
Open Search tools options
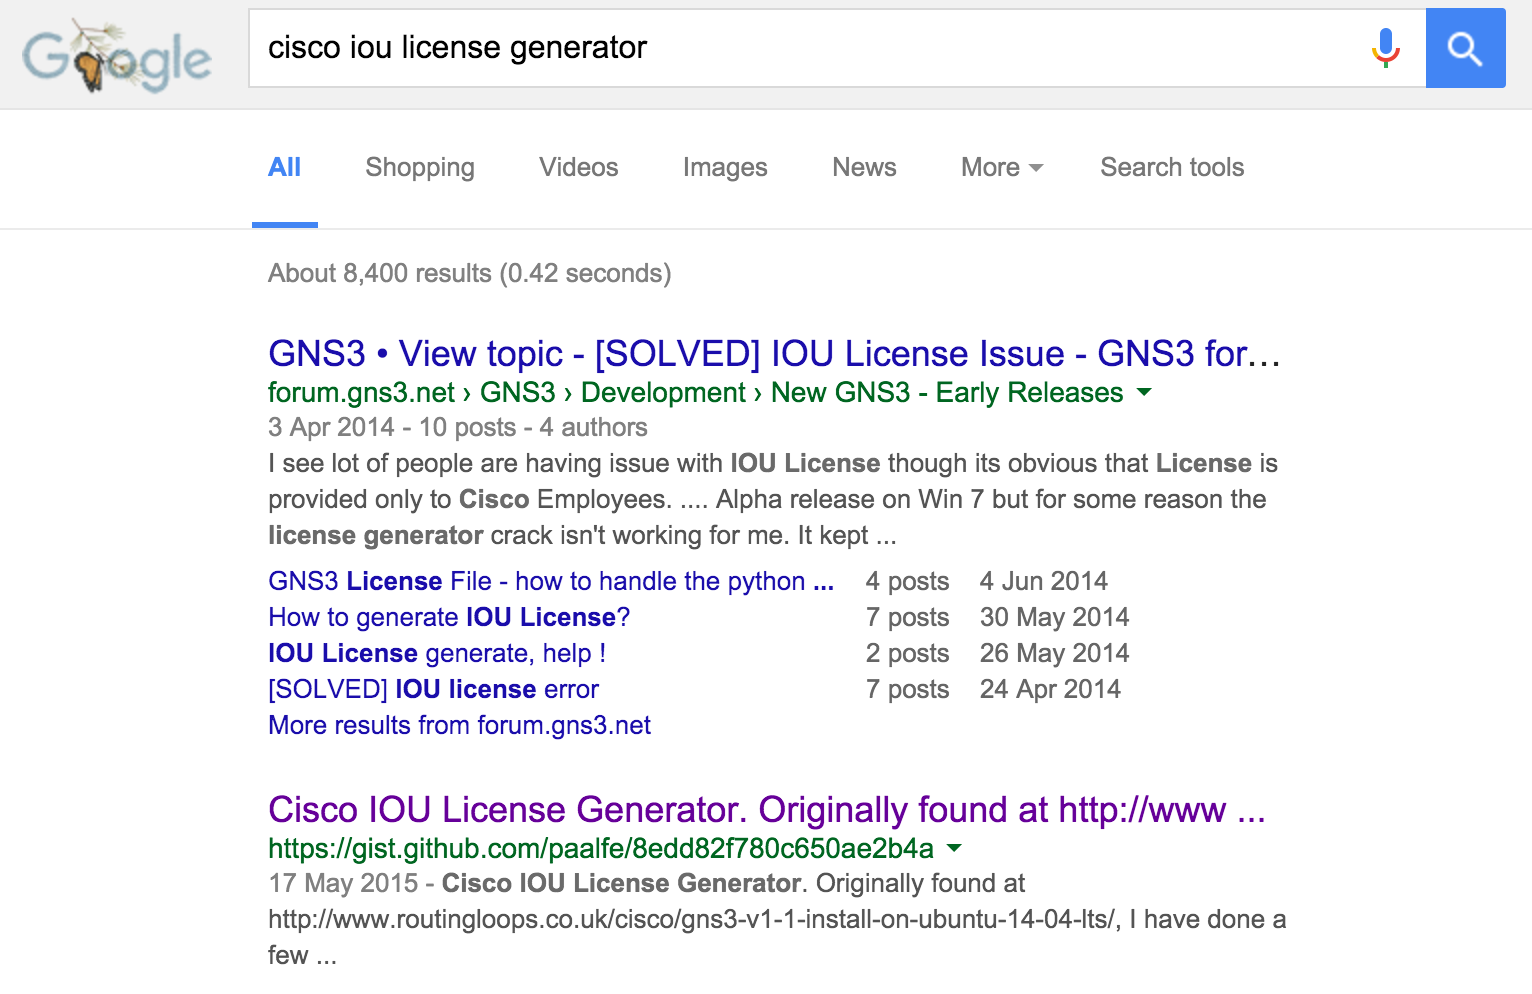tap(1172, 167)
